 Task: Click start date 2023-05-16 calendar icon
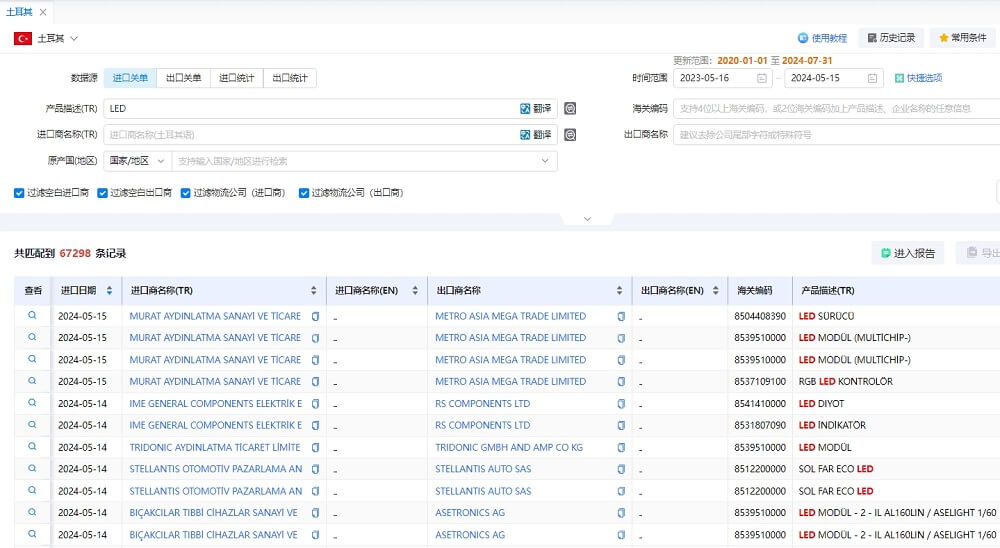[x=761, y=78]
